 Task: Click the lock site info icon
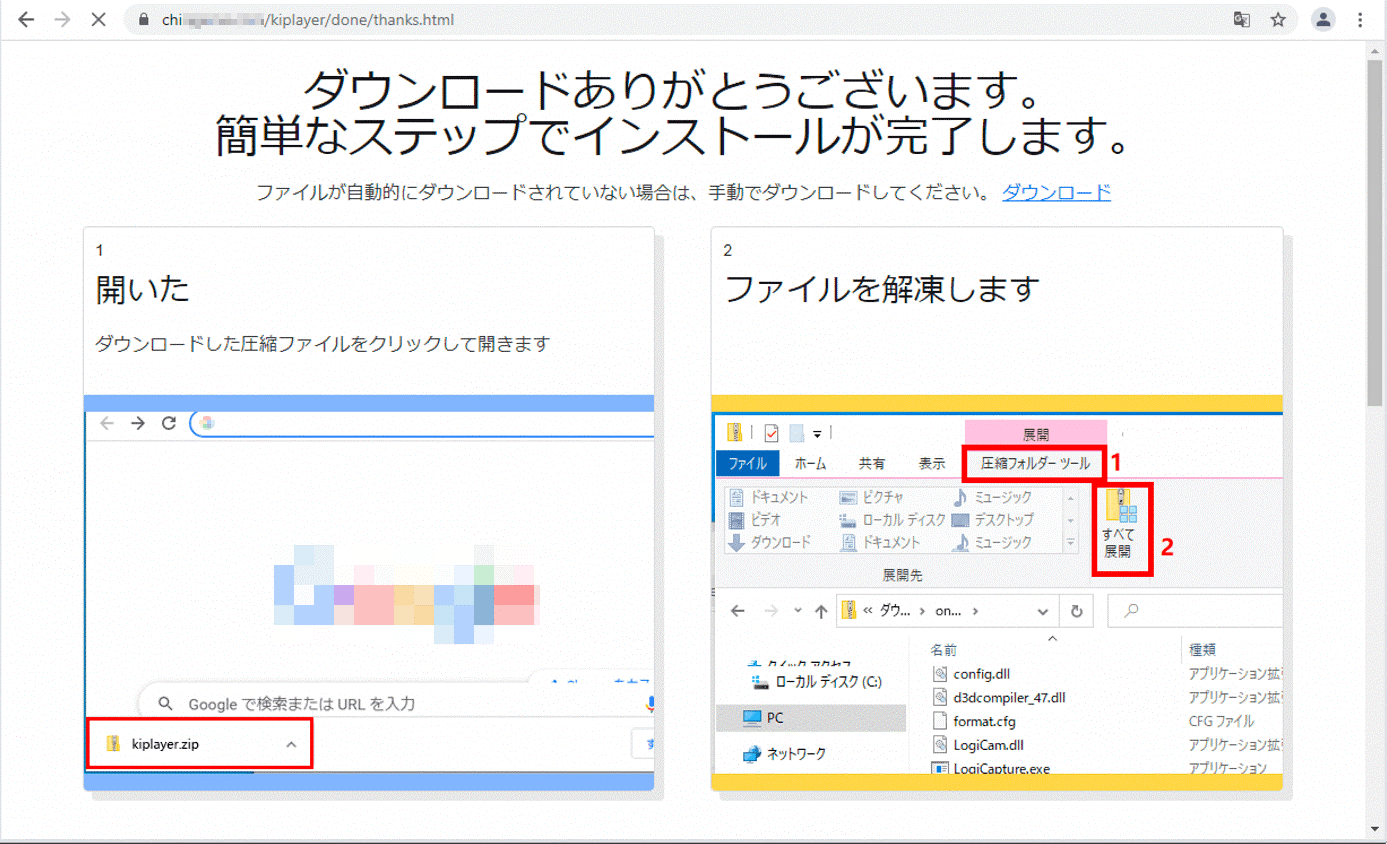coord(145,20)
